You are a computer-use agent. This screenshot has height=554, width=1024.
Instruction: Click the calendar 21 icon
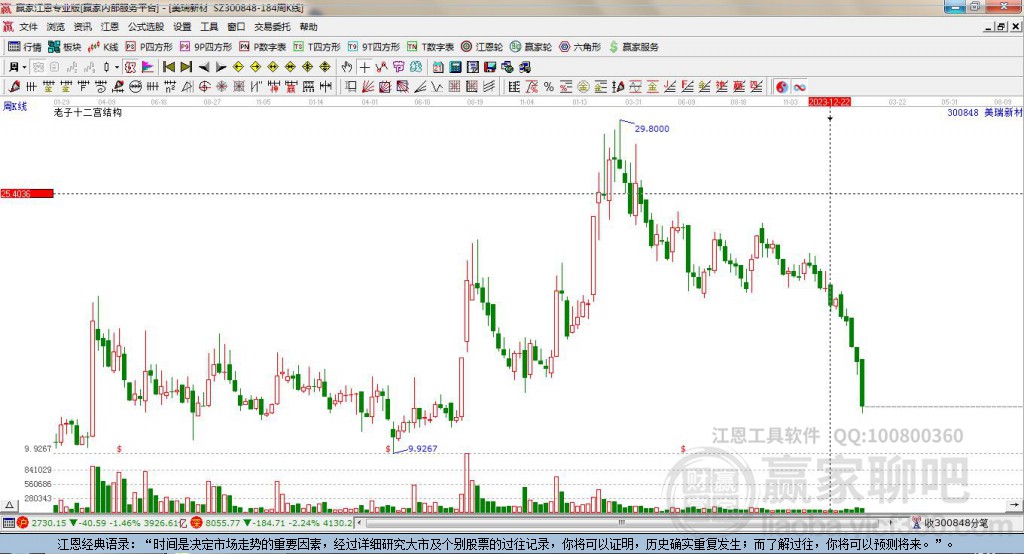pos(438,67)
